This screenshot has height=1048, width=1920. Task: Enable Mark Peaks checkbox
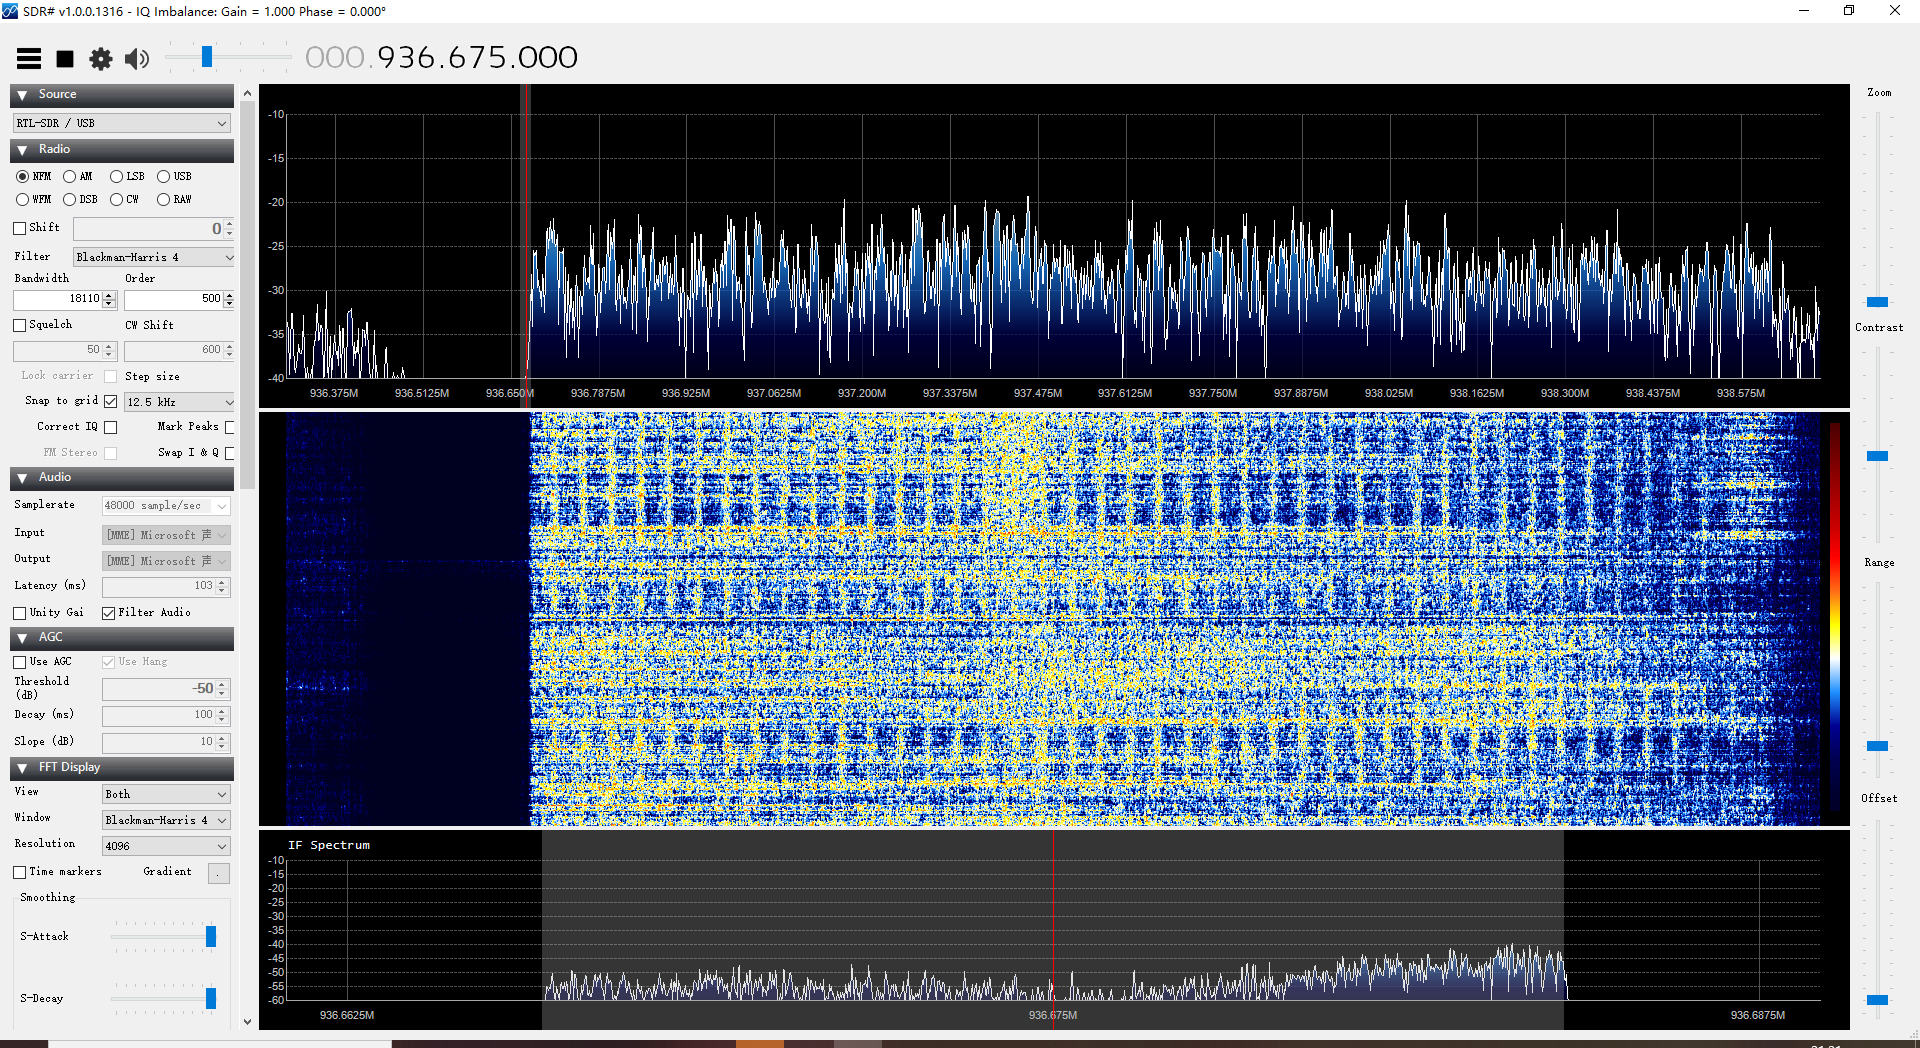(230, 427)
